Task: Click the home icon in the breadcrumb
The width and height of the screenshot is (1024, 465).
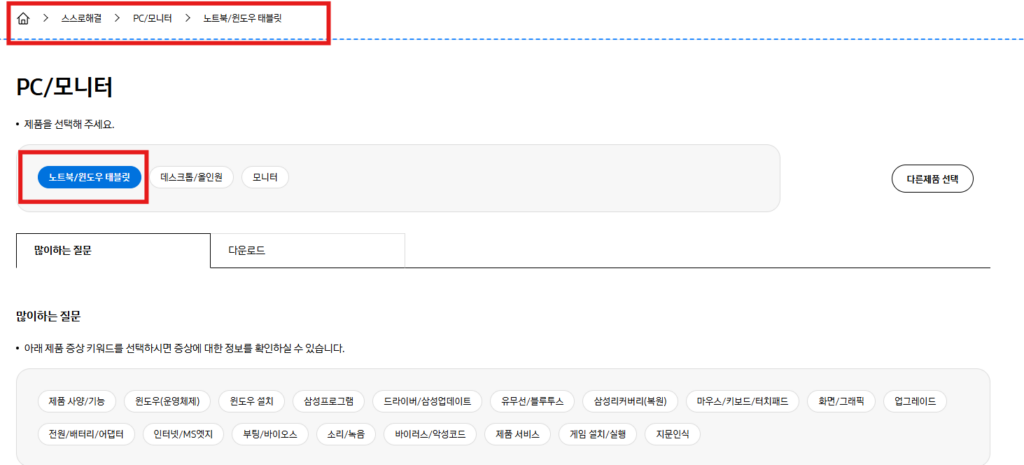Action: click(24, 19)
